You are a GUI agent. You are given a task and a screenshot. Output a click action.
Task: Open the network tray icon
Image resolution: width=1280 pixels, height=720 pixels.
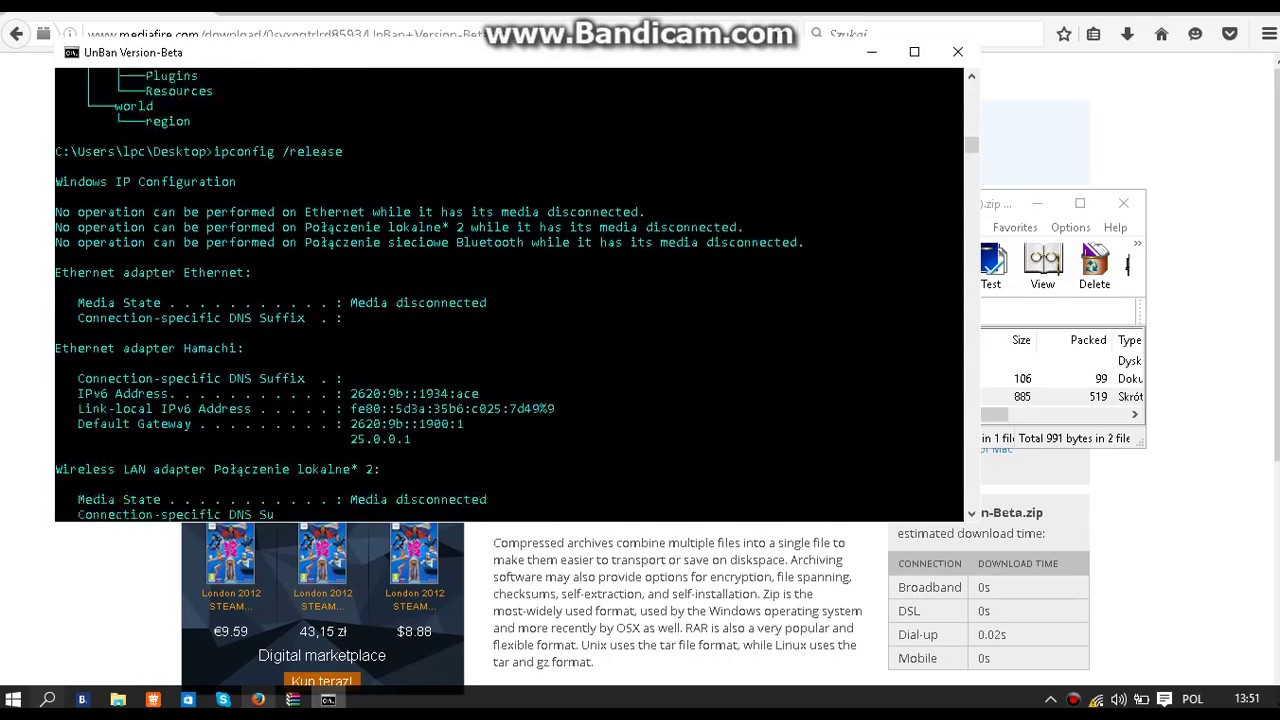[x=1096, y=700]
